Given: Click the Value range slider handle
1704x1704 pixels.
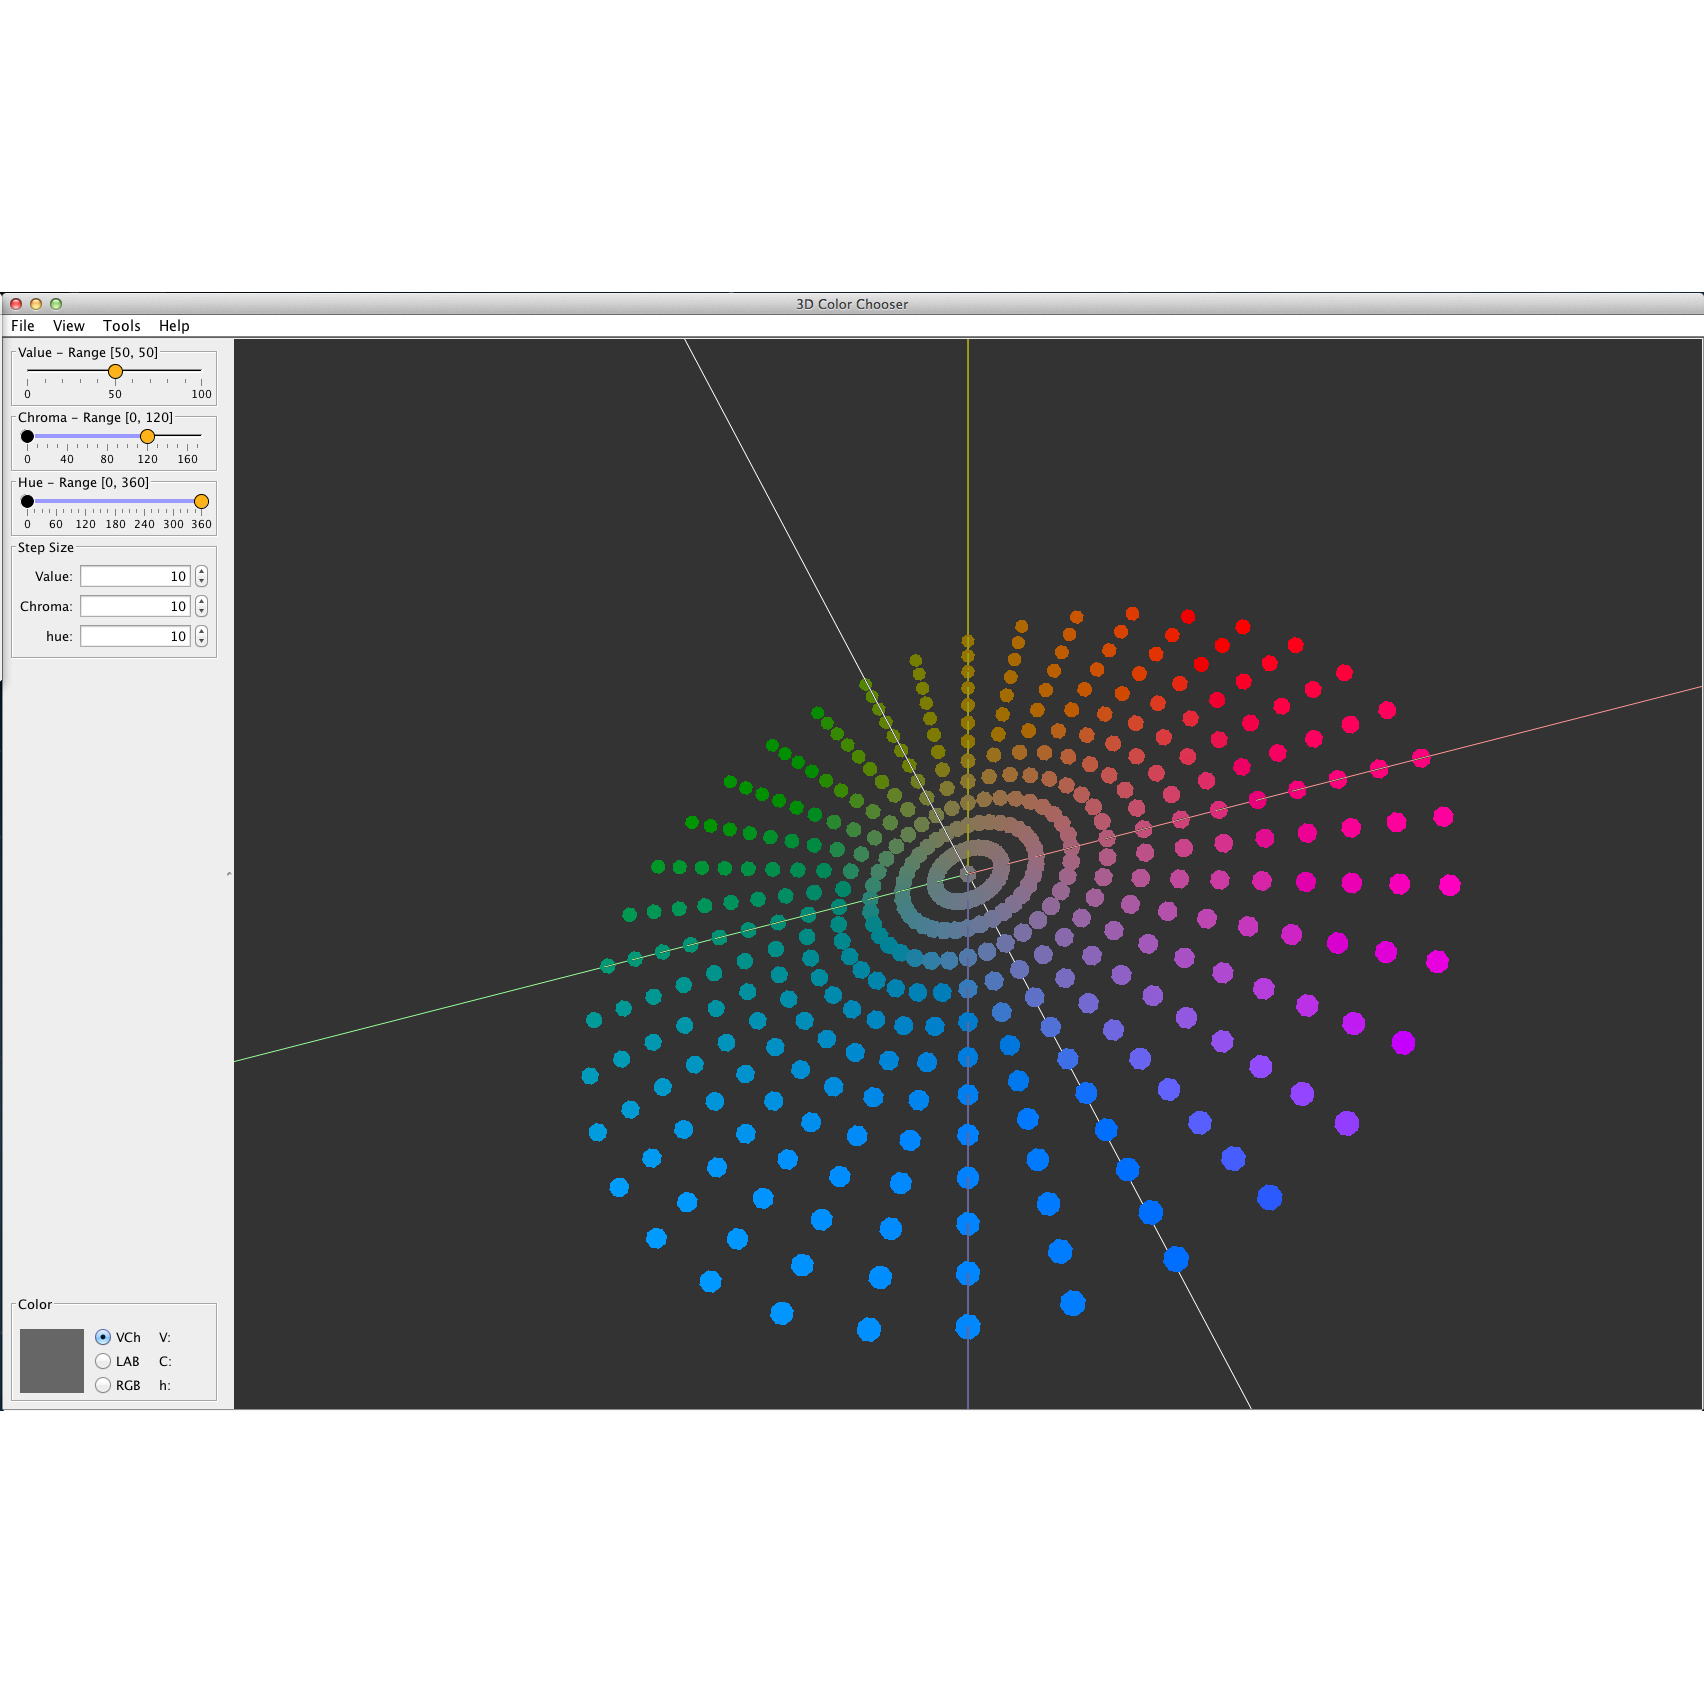Looking at the screenshot, I should click(x=115, y=372).
